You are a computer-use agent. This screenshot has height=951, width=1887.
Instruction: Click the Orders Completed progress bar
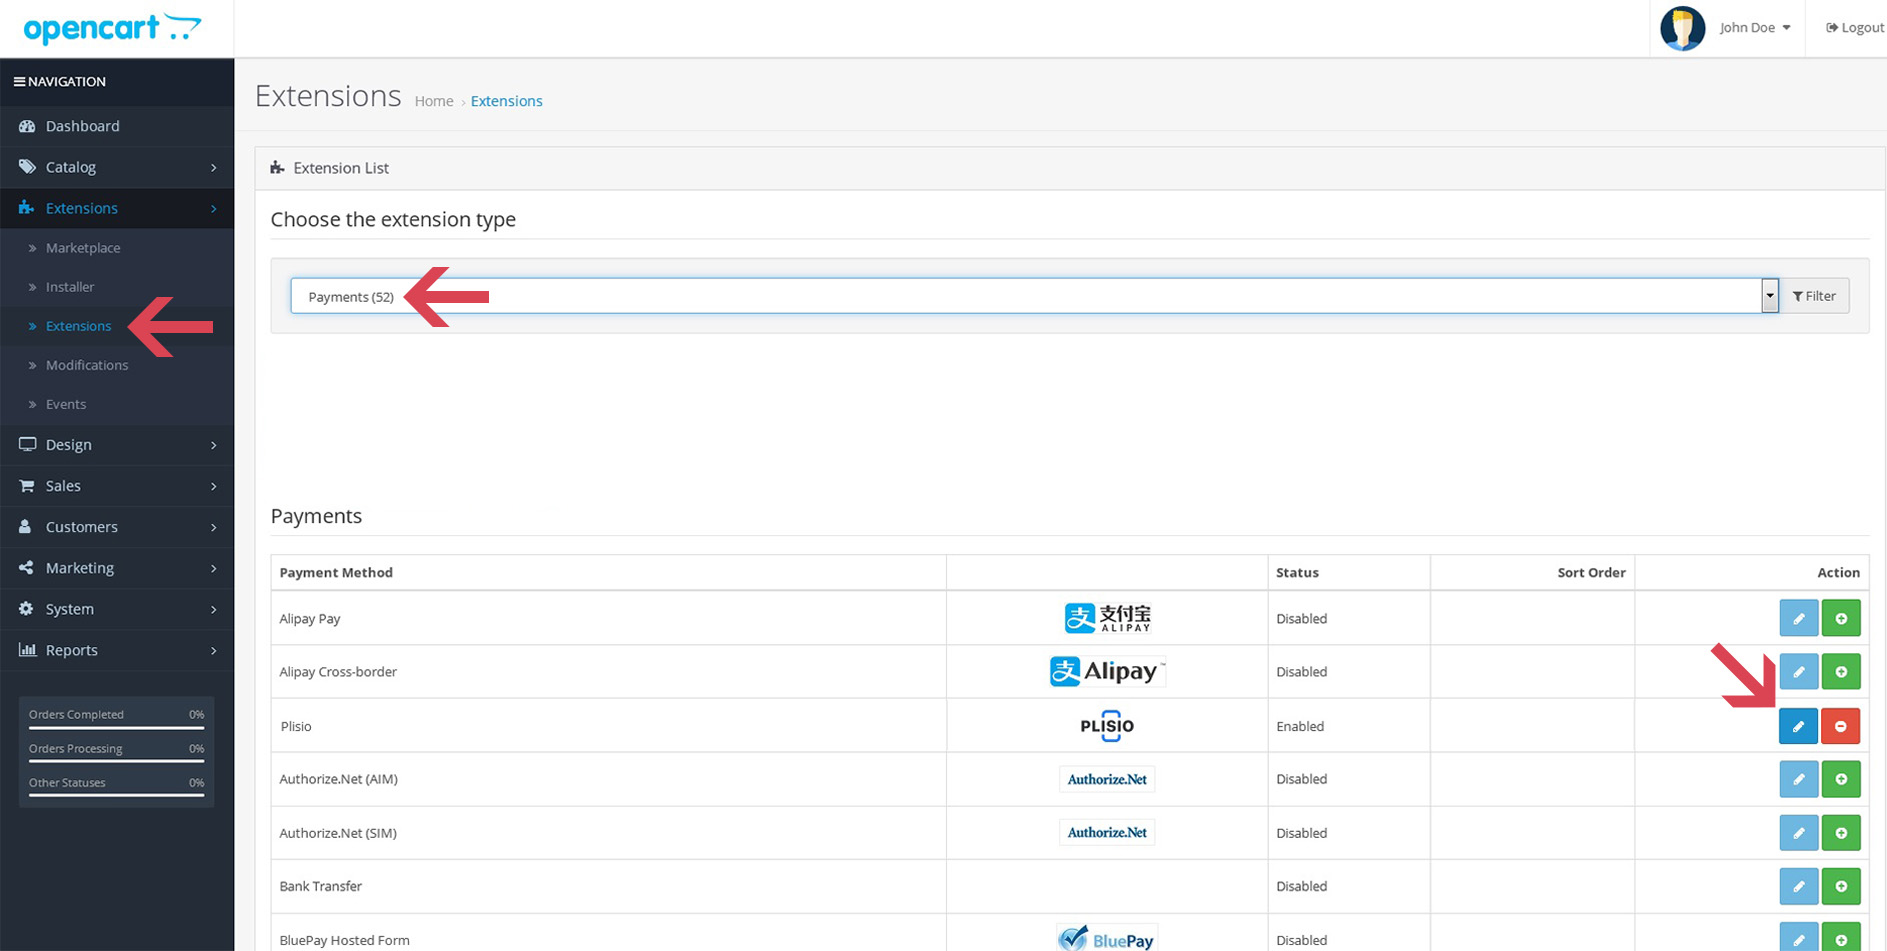[x=116, y=728]
